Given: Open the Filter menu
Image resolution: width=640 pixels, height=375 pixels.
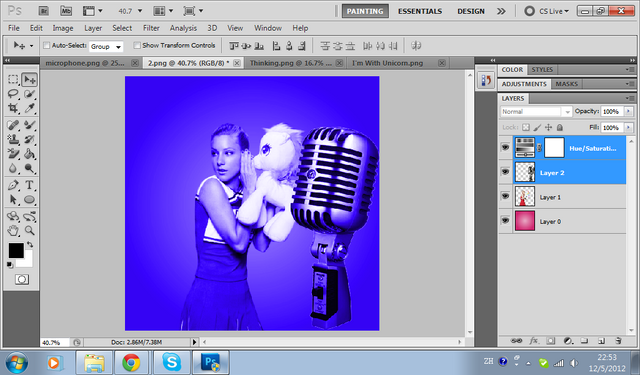Looking at the screenshot, I should pos(151,28).
